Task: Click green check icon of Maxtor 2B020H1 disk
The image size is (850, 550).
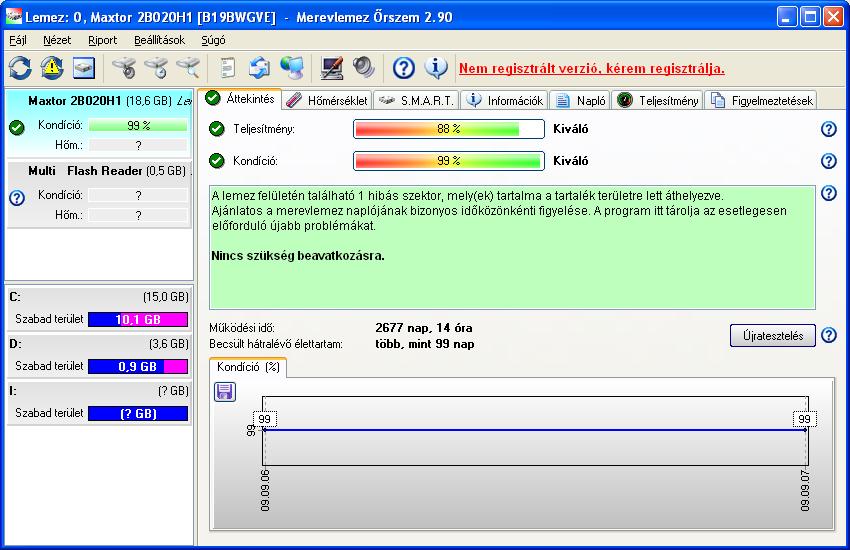Action: pyautogui.click(x=17, y=128)
